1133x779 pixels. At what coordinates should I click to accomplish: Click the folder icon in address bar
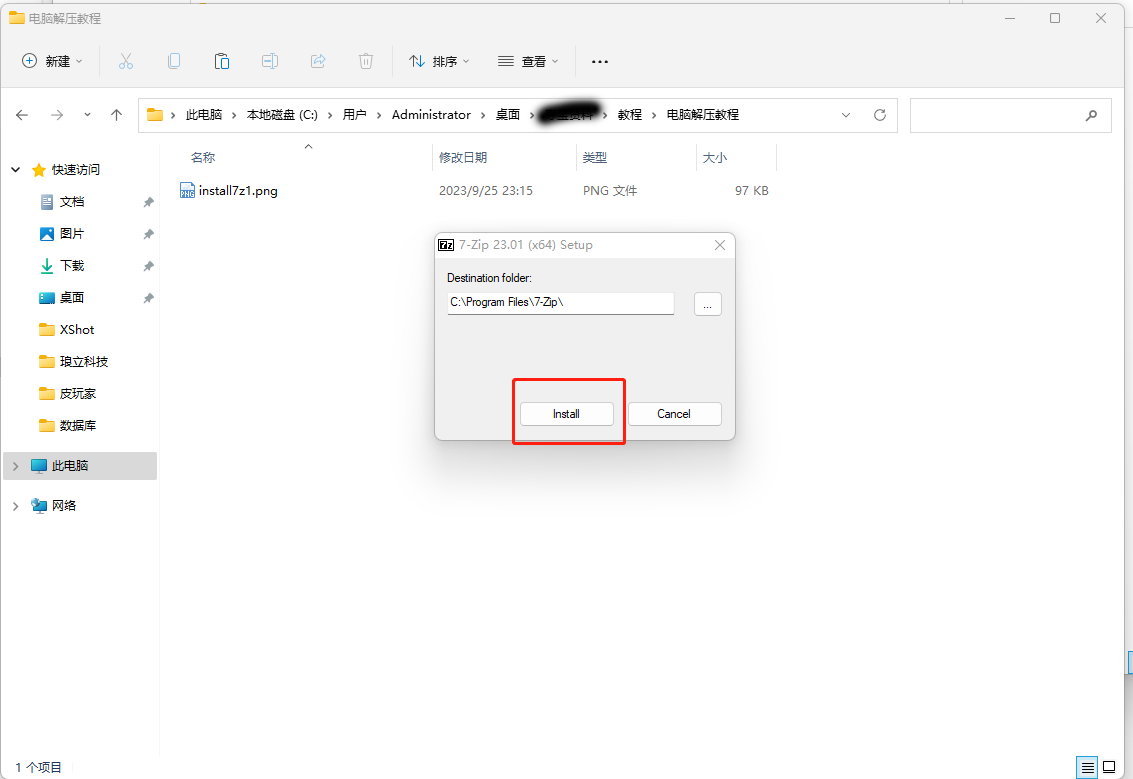tap(155, 115)
